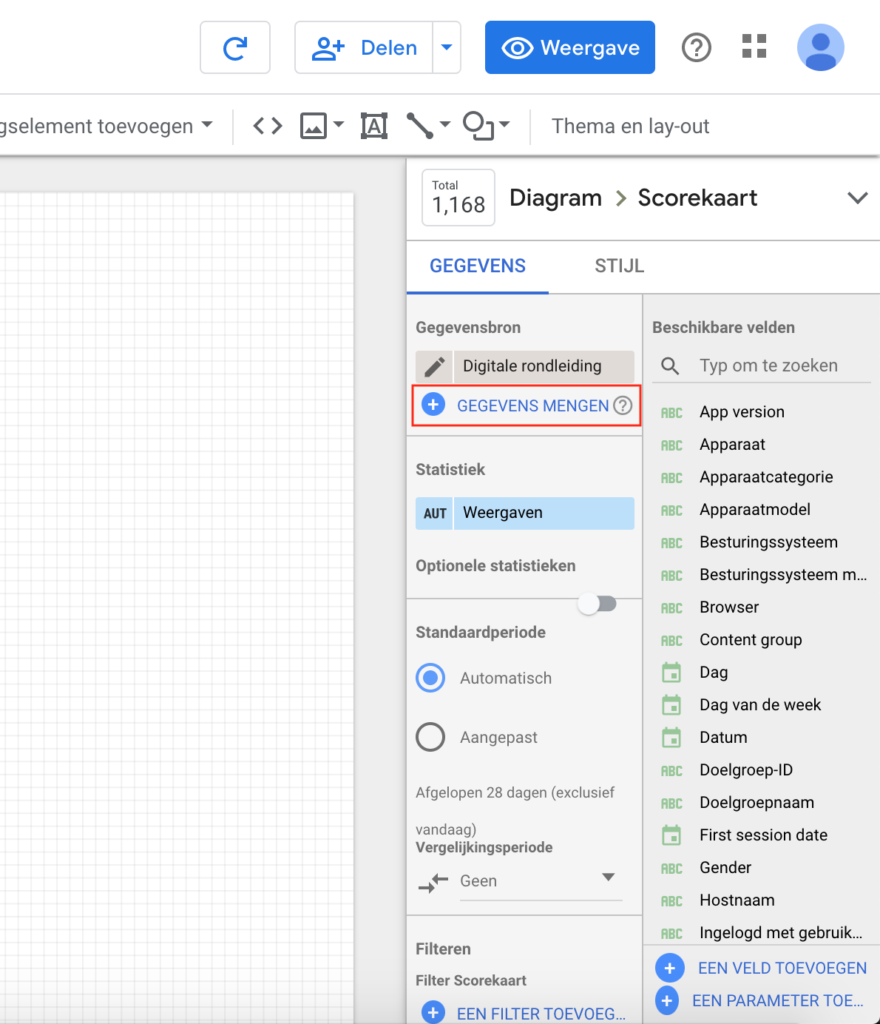The image size is (880, 1024).
Task: Select the text box tool icon
Action: pos(374,126)
